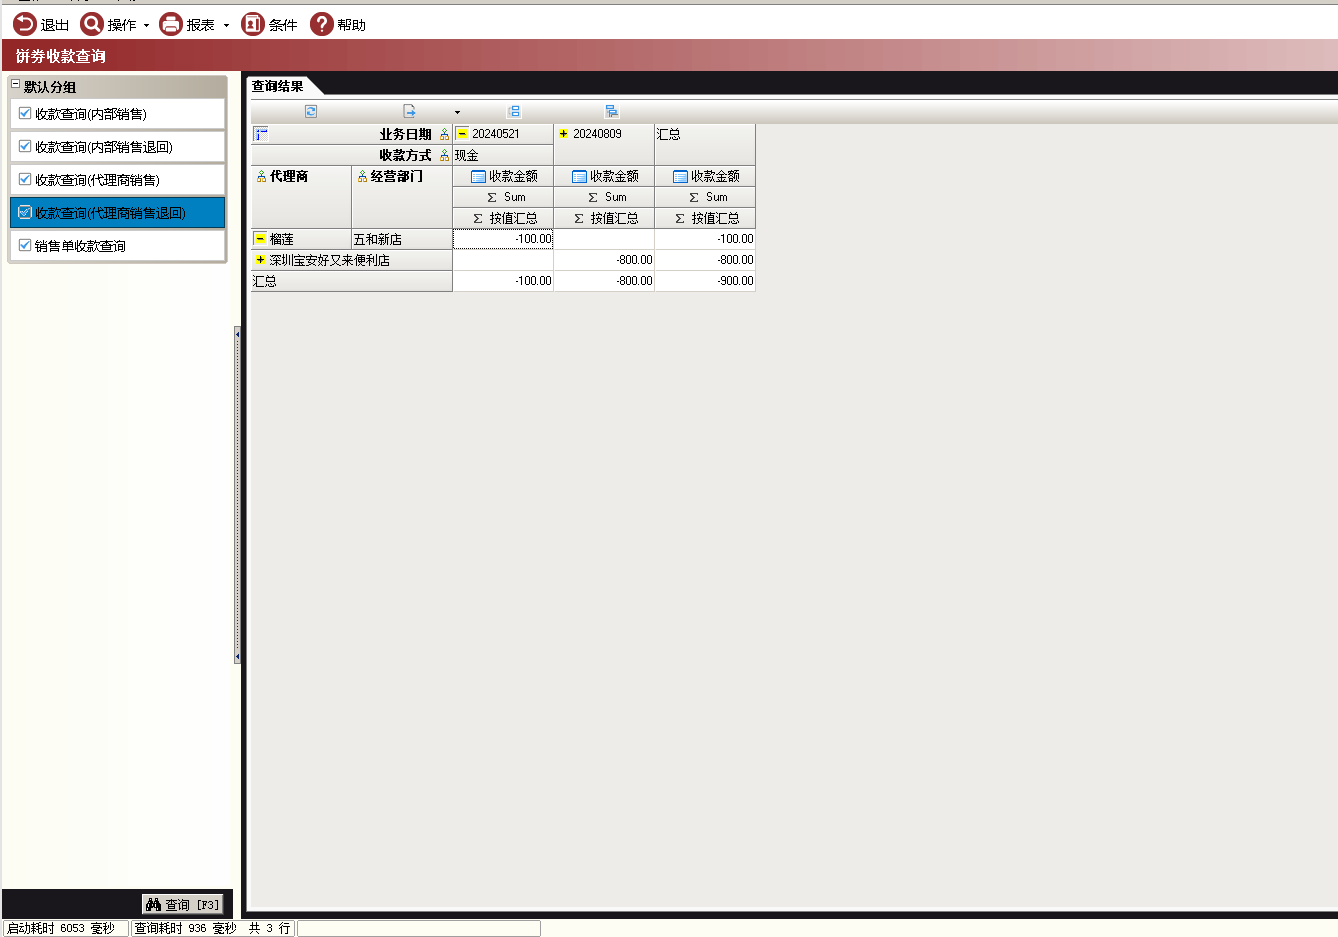Click the collapse-all hierarchy icon in results toolbar

click(x=612, y=111)
